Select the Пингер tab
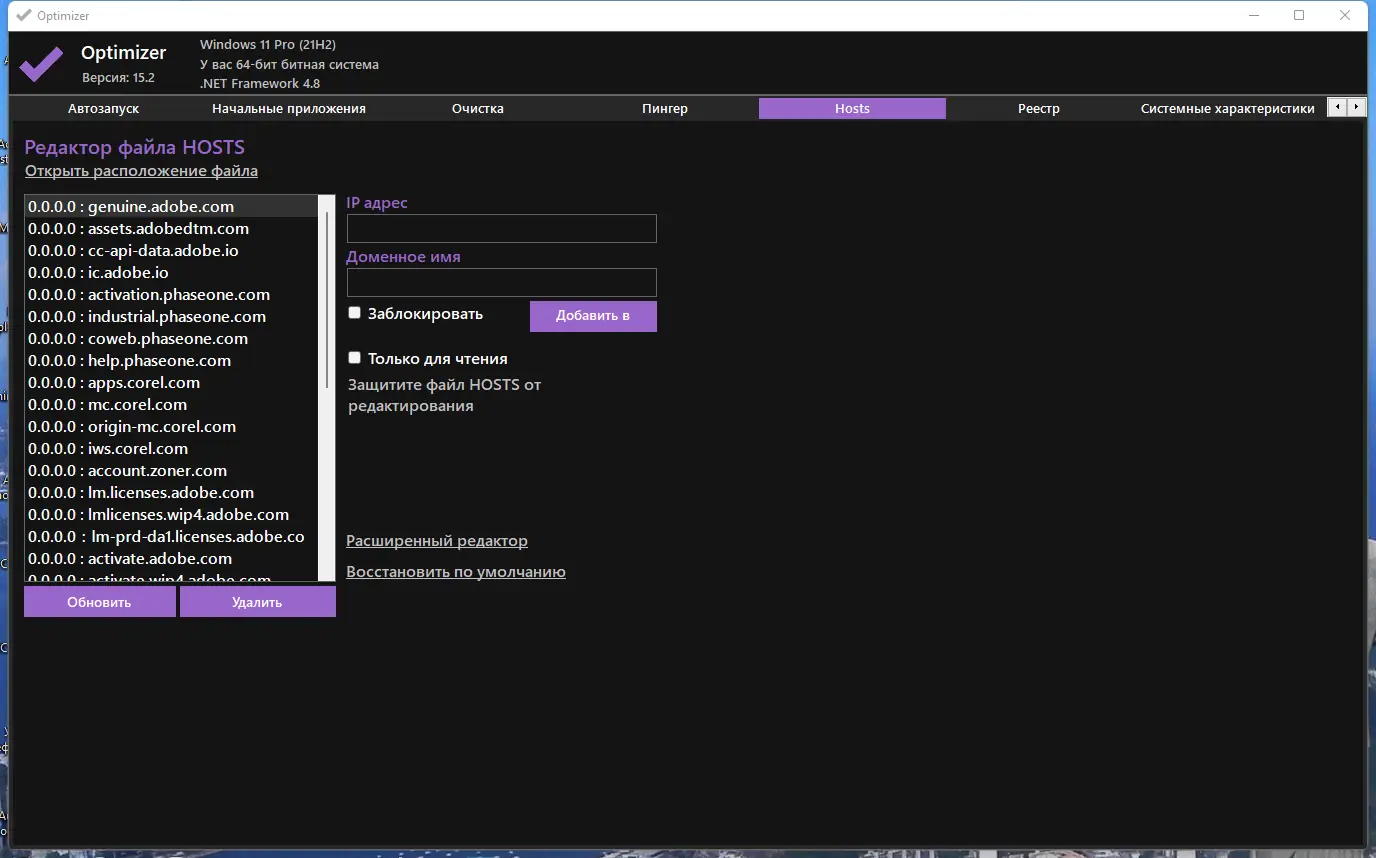The width and height of the screenshot is (1376, 858). tap(665, 108)
